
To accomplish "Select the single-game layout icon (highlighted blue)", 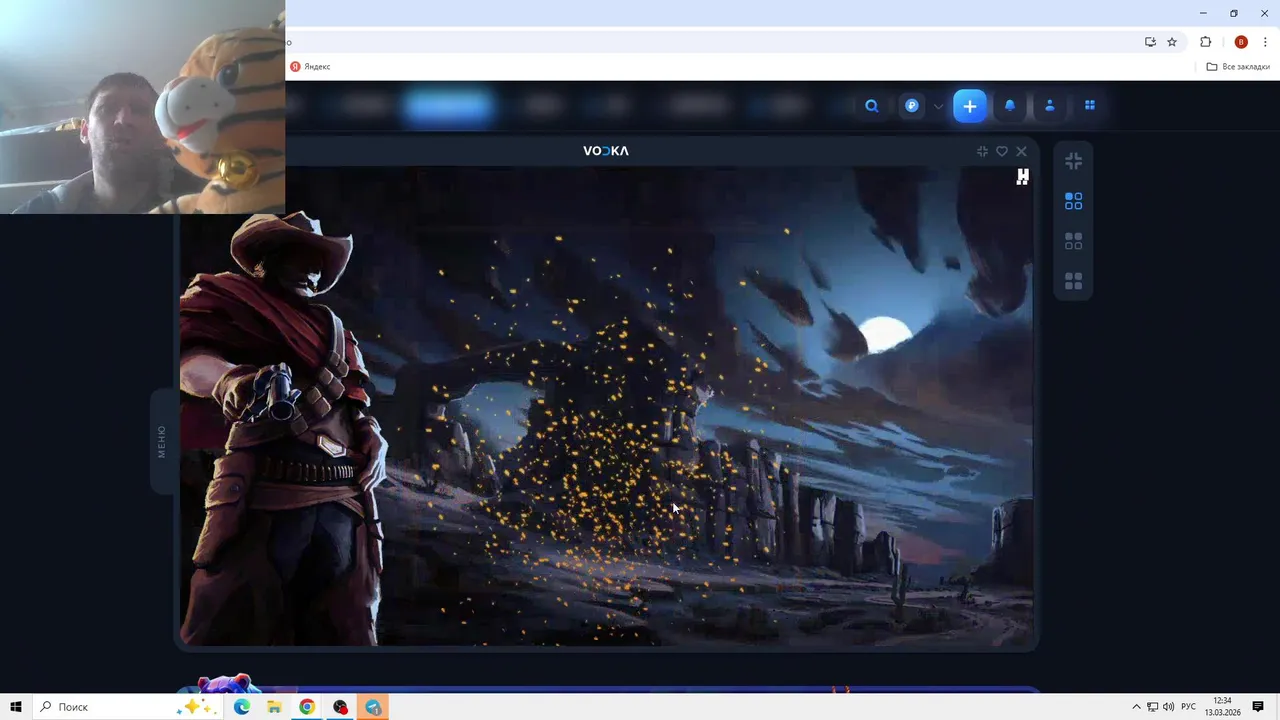I will click(1073, 201).
